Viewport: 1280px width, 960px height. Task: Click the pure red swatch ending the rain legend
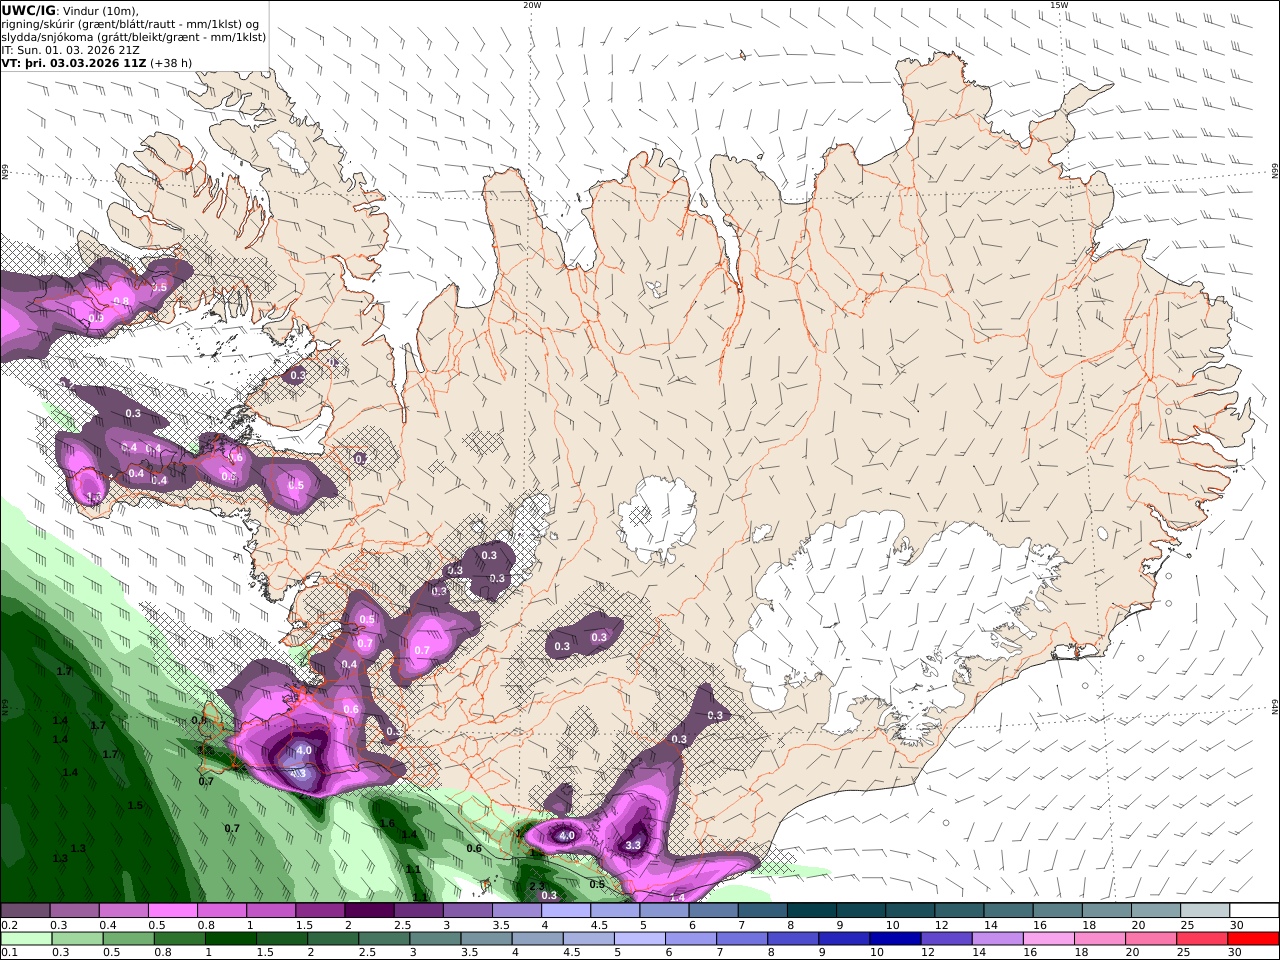point(1254,939)
